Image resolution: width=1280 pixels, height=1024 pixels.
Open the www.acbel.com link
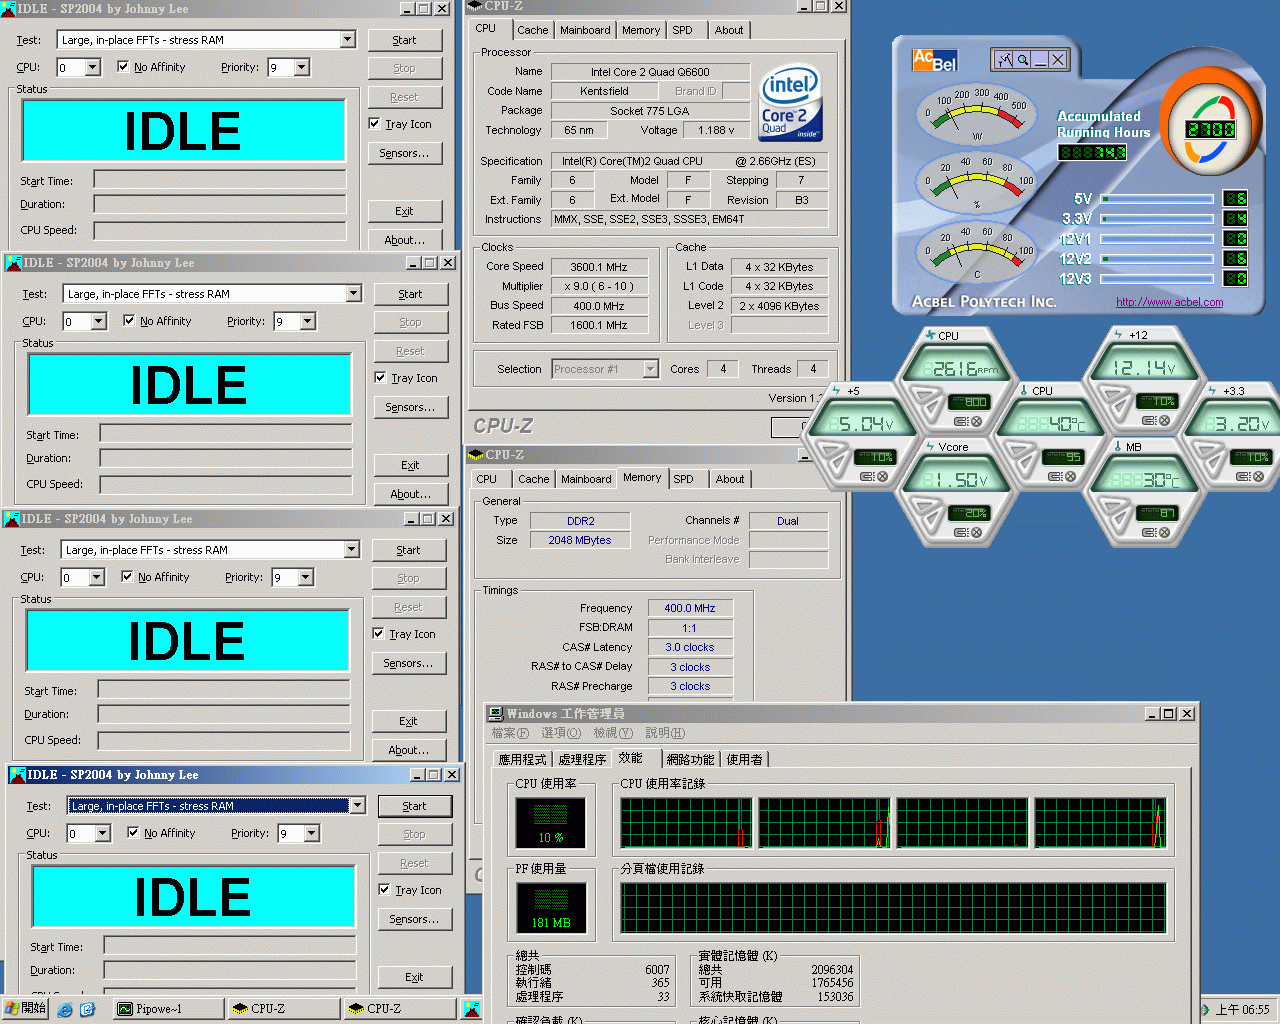[x=1169, y=302]
